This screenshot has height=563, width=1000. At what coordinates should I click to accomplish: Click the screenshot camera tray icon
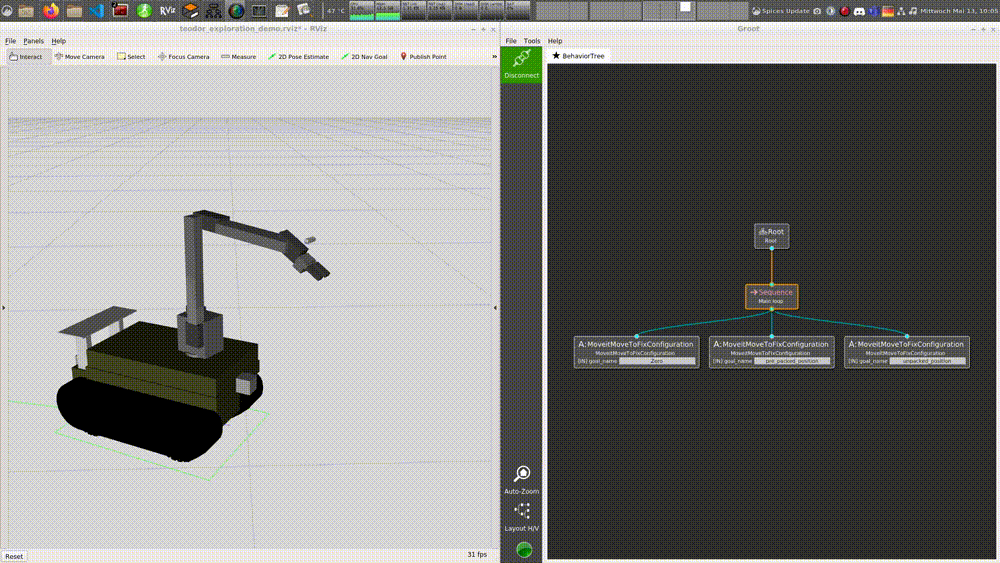[x=817, y=11]
